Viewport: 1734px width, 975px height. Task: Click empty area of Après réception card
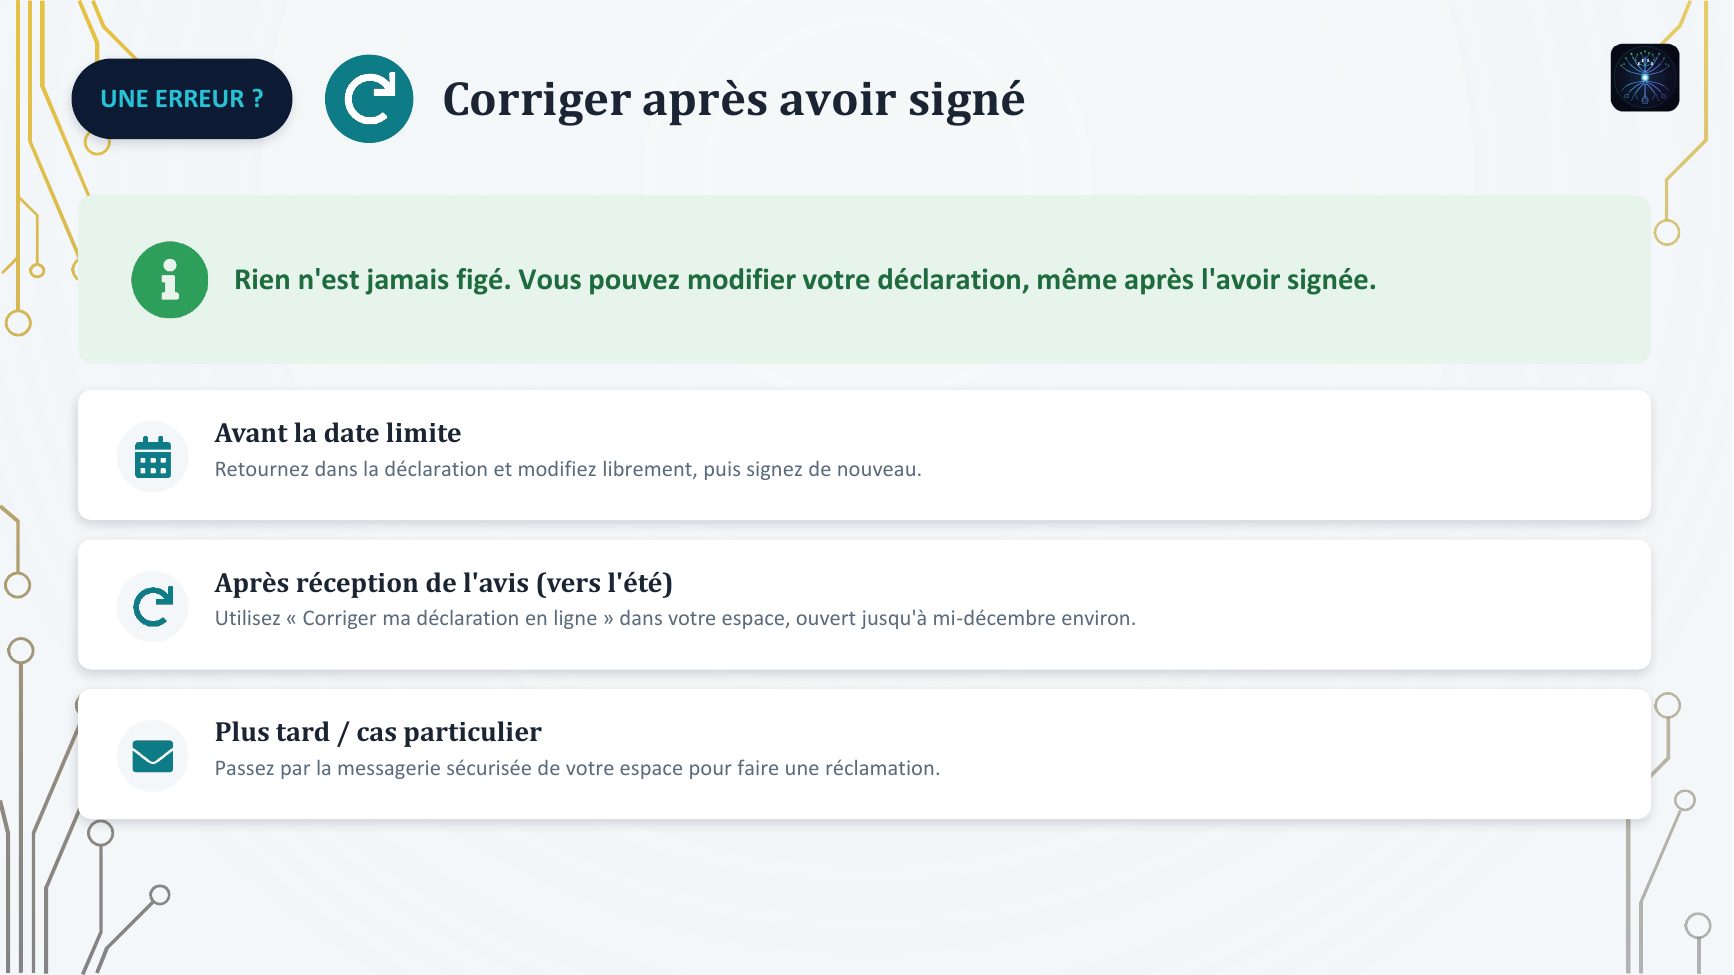coord(1400,605)
